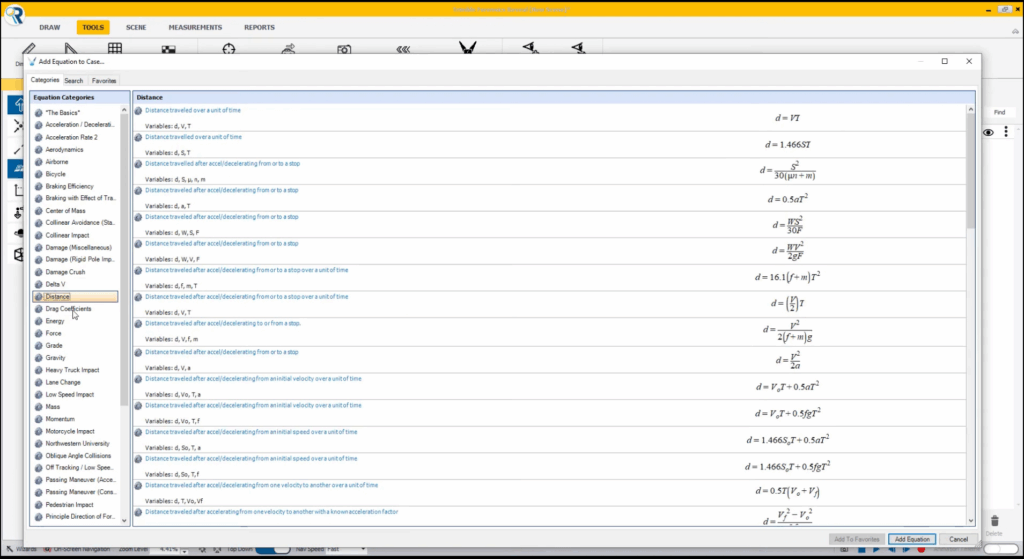Select the Drag Coefficients category

pyautogui.click(x=68, y=309)
